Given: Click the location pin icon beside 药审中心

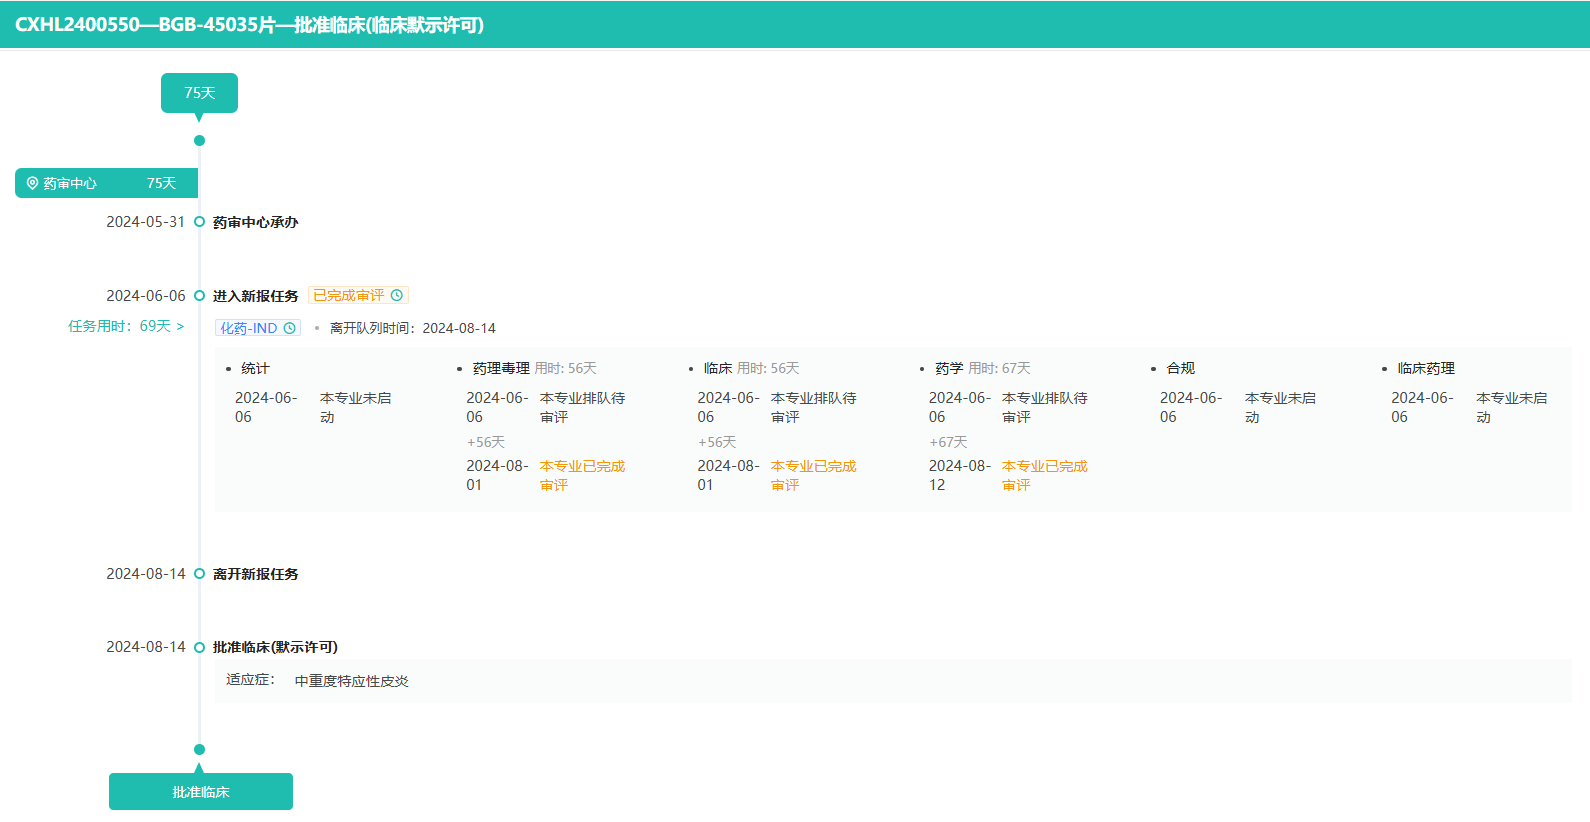Looking at the screenshot, I should (x=32, y=184).
